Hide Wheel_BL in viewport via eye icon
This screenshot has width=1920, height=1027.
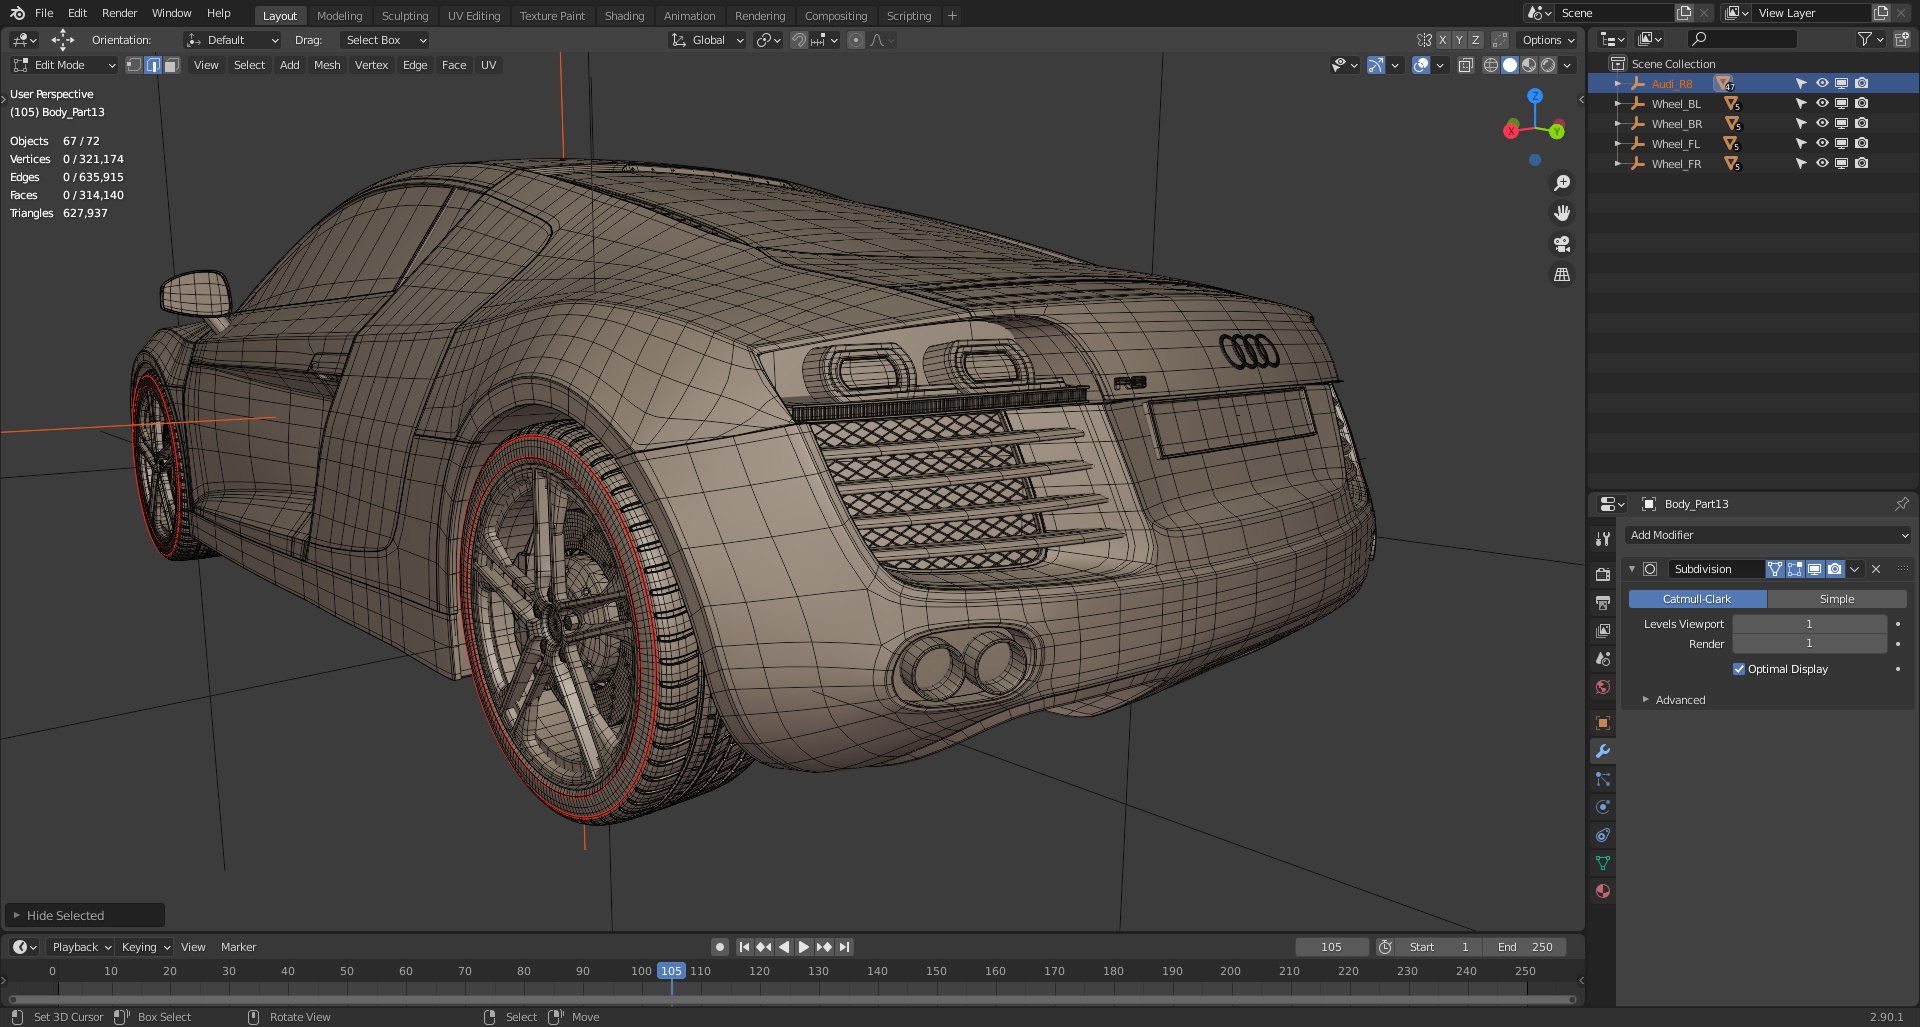coord(1821,103)
